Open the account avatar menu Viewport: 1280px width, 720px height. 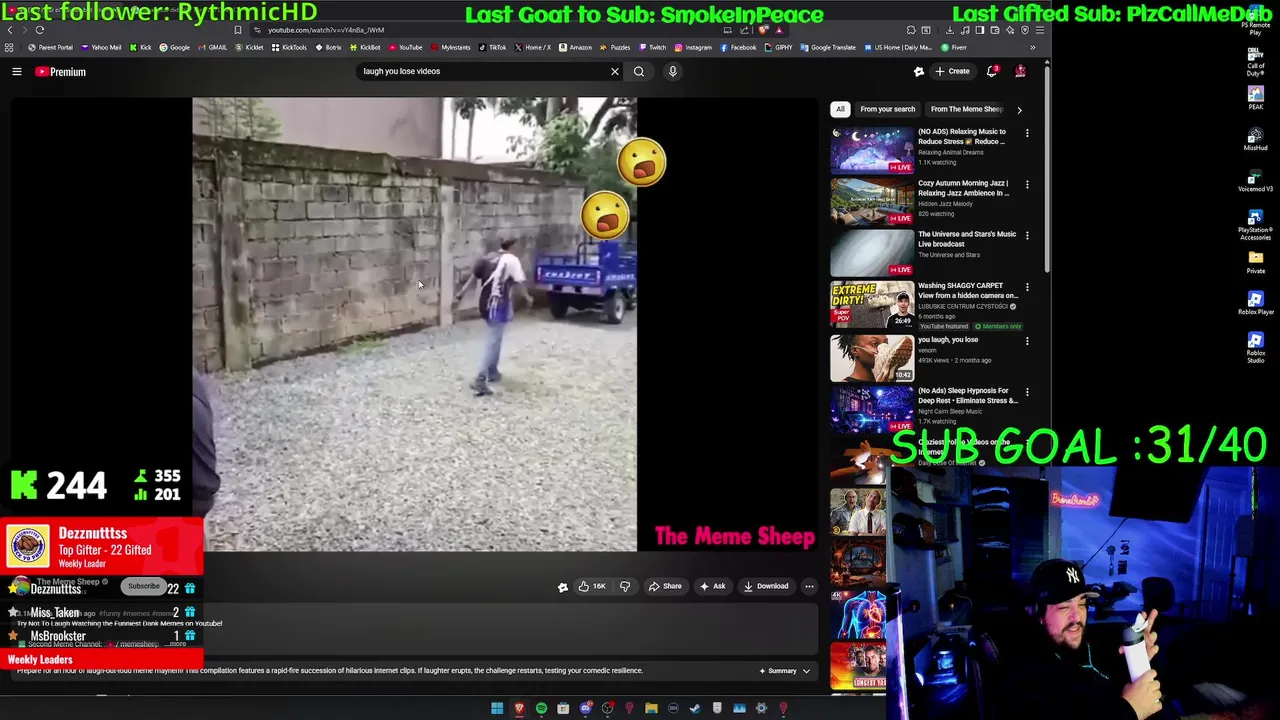(1020, 71)
